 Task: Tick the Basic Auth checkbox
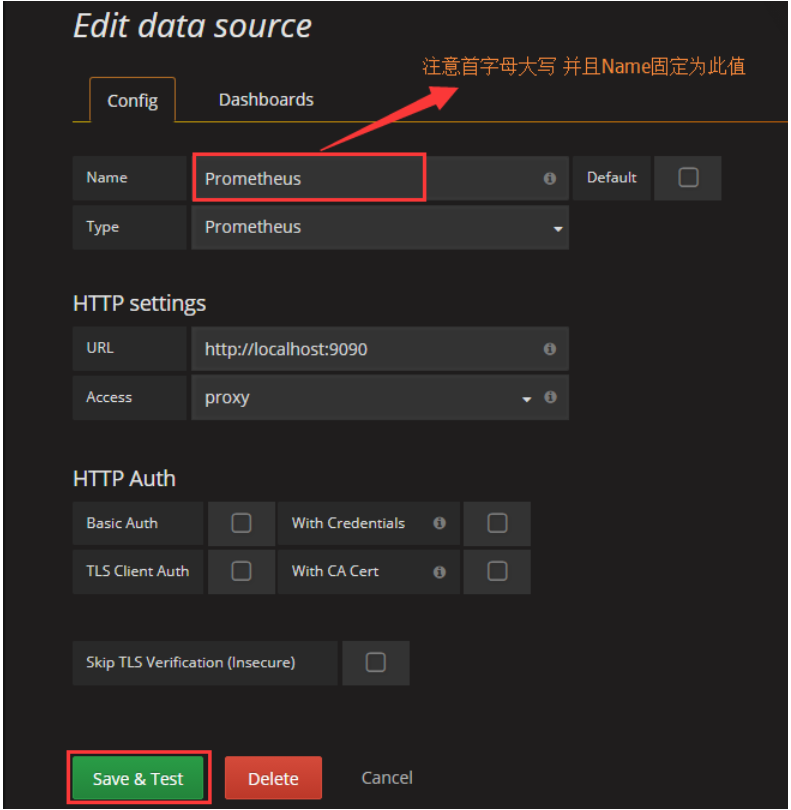(241, 523)
